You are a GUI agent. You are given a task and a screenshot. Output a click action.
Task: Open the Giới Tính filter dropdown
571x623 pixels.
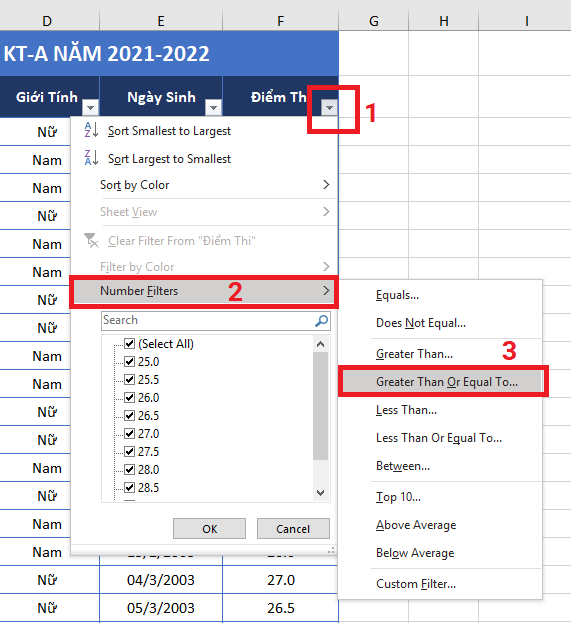point(91,108)
